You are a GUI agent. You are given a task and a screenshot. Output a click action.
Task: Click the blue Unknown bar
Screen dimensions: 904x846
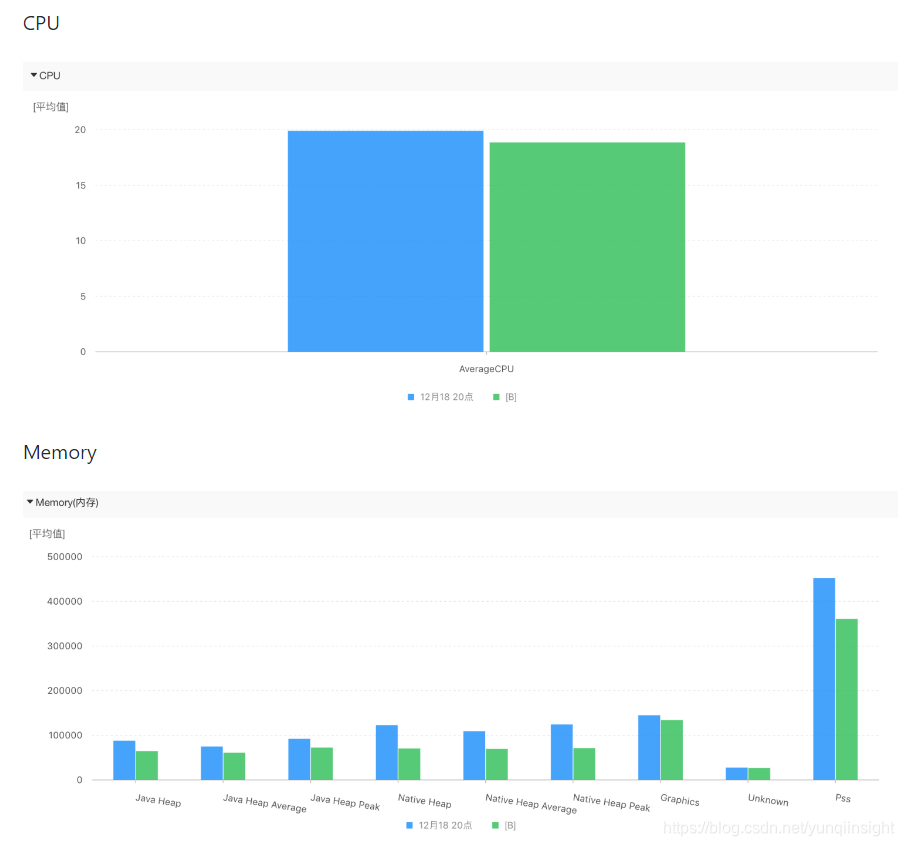(736, 773)
